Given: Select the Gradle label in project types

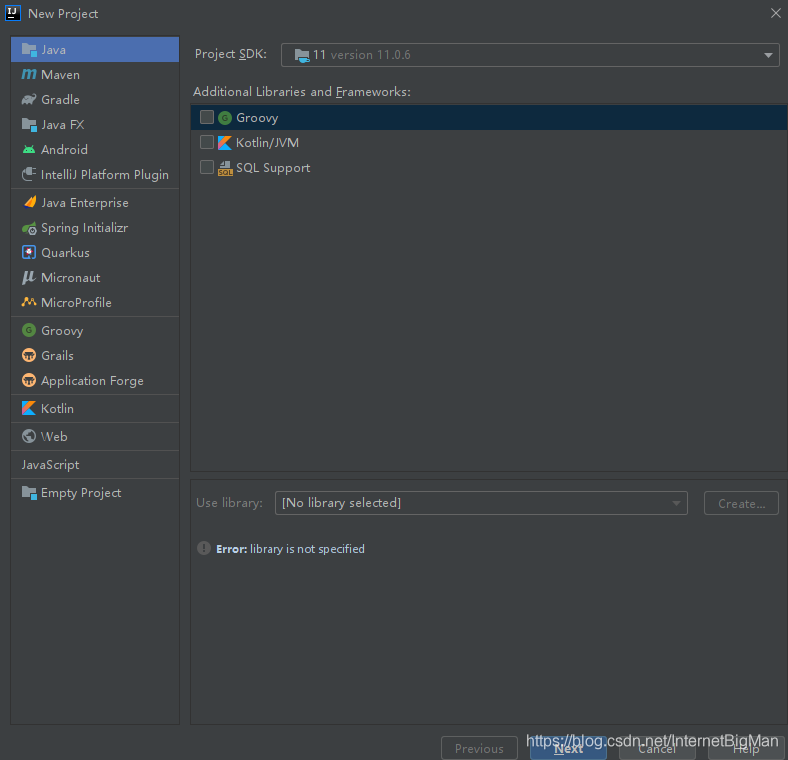Looking at the screenshot, I should click(60, 100).
